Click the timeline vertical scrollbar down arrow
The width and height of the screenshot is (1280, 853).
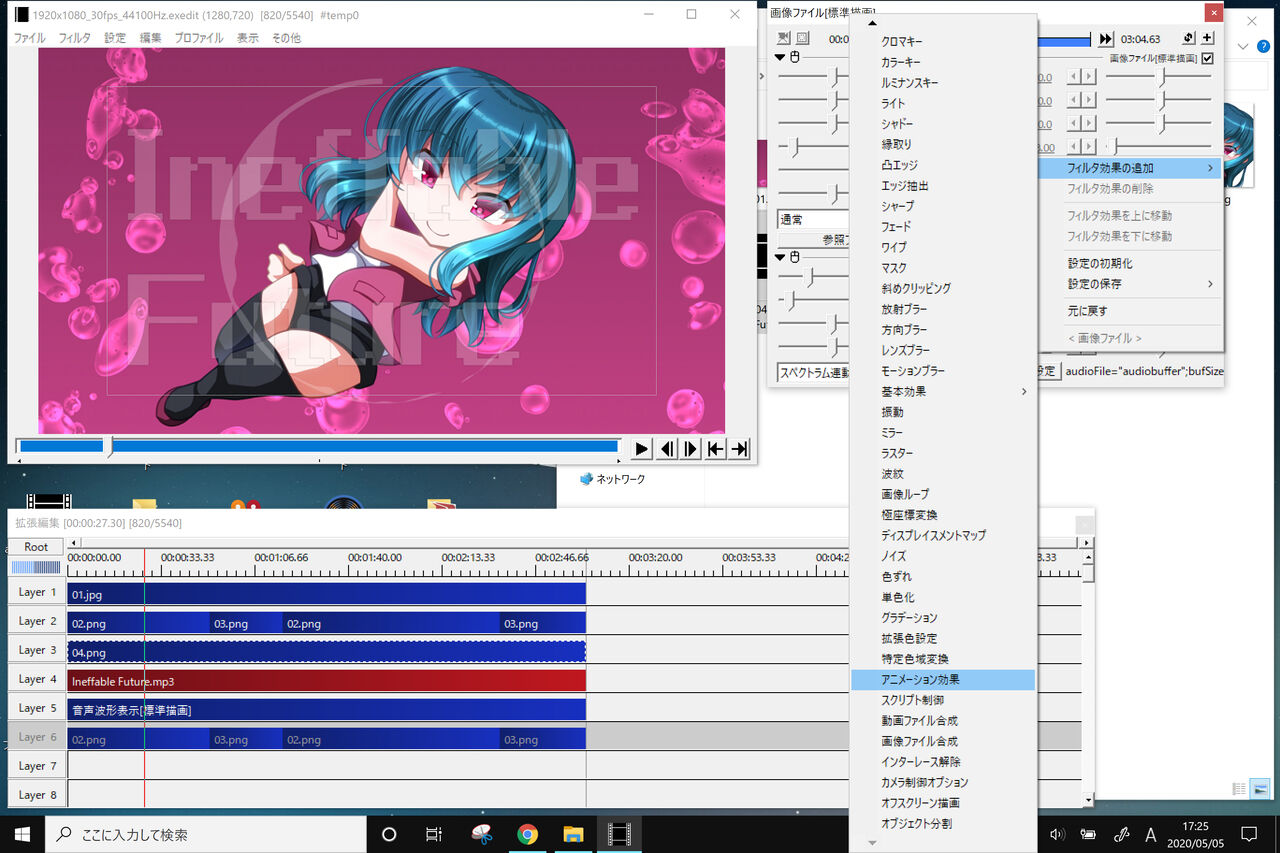(1088, 800)
